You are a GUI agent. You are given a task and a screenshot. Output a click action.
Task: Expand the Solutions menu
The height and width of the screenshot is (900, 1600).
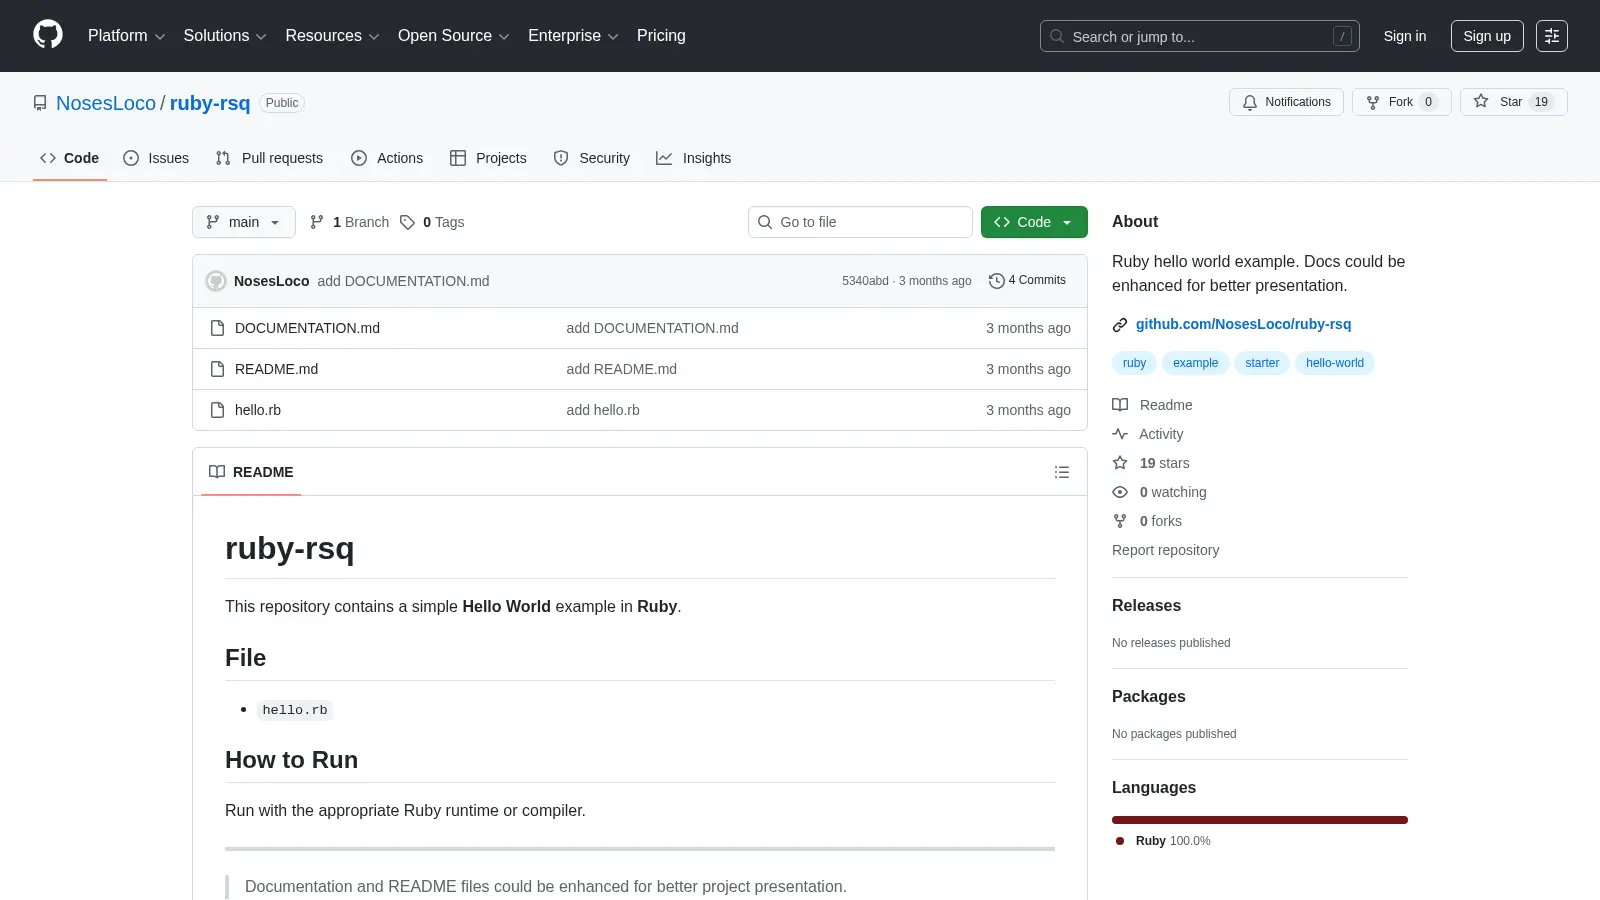pyautogui.click(x=225, y=36)
